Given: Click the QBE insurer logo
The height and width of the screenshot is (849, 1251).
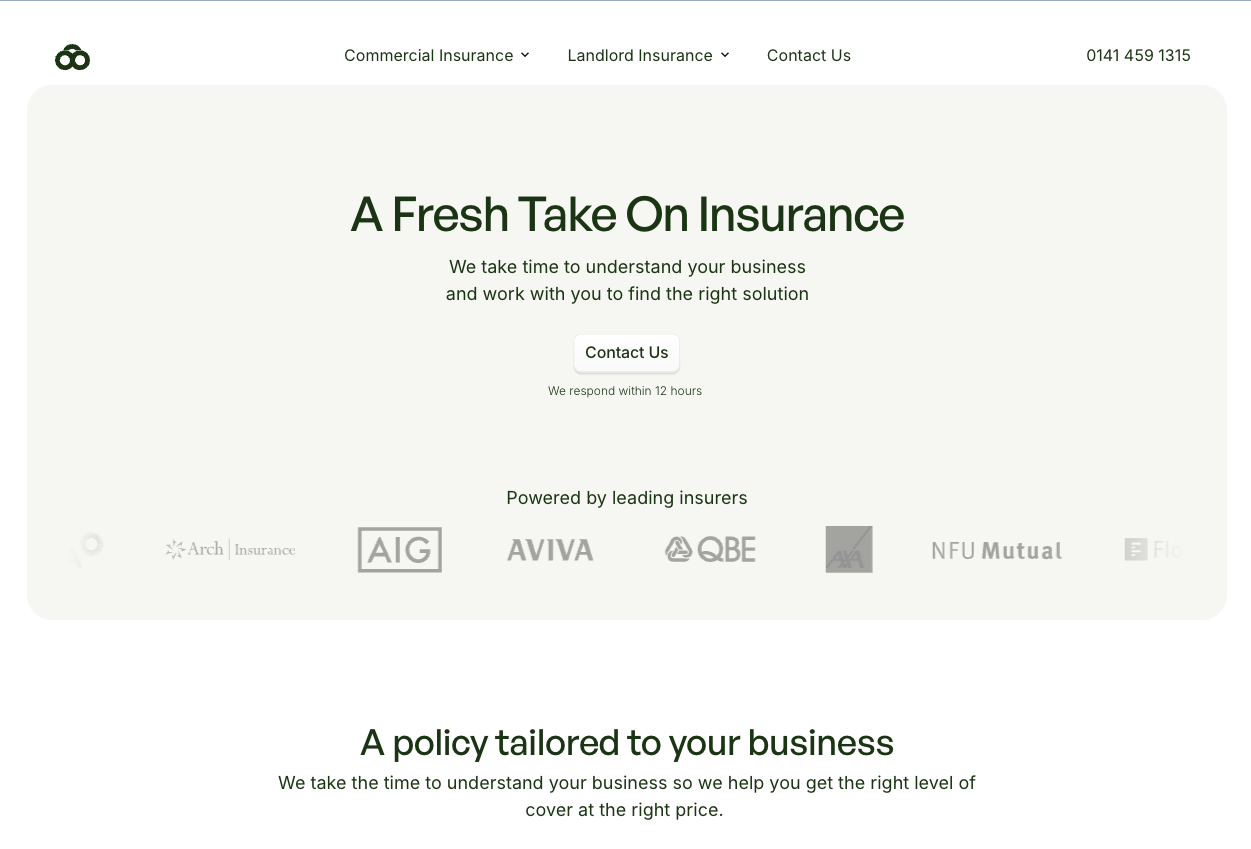Looking at the screenshot, I should coord(710,549).
